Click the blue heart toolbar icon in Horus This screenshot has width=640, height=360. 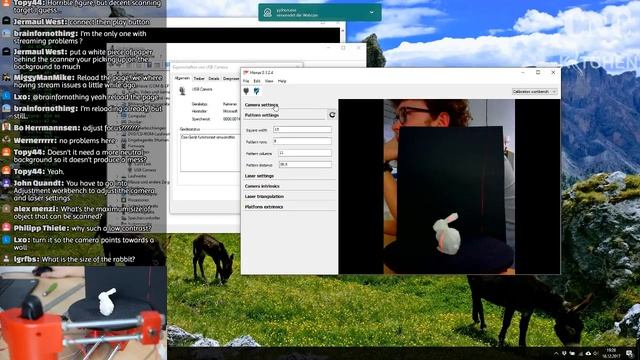[256, 91]
